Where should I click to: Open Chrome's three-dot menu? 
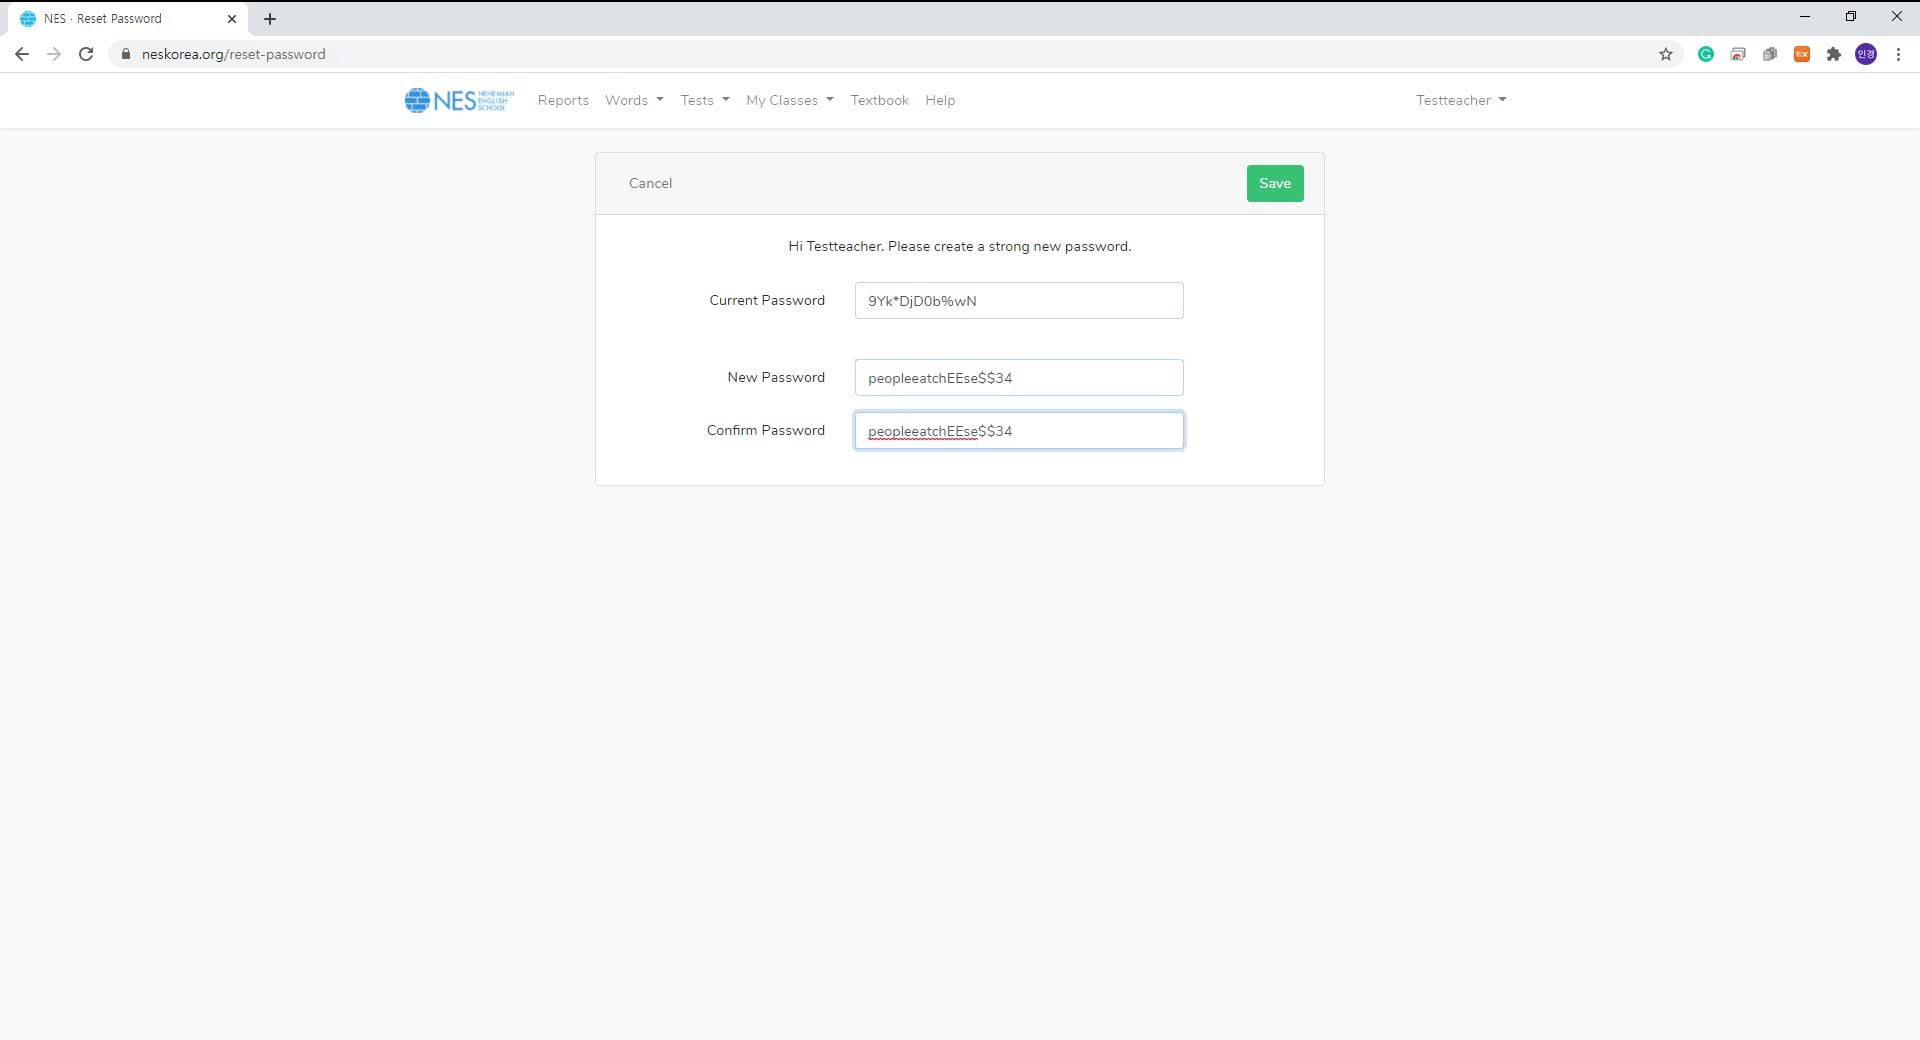tap(1898, 54)
